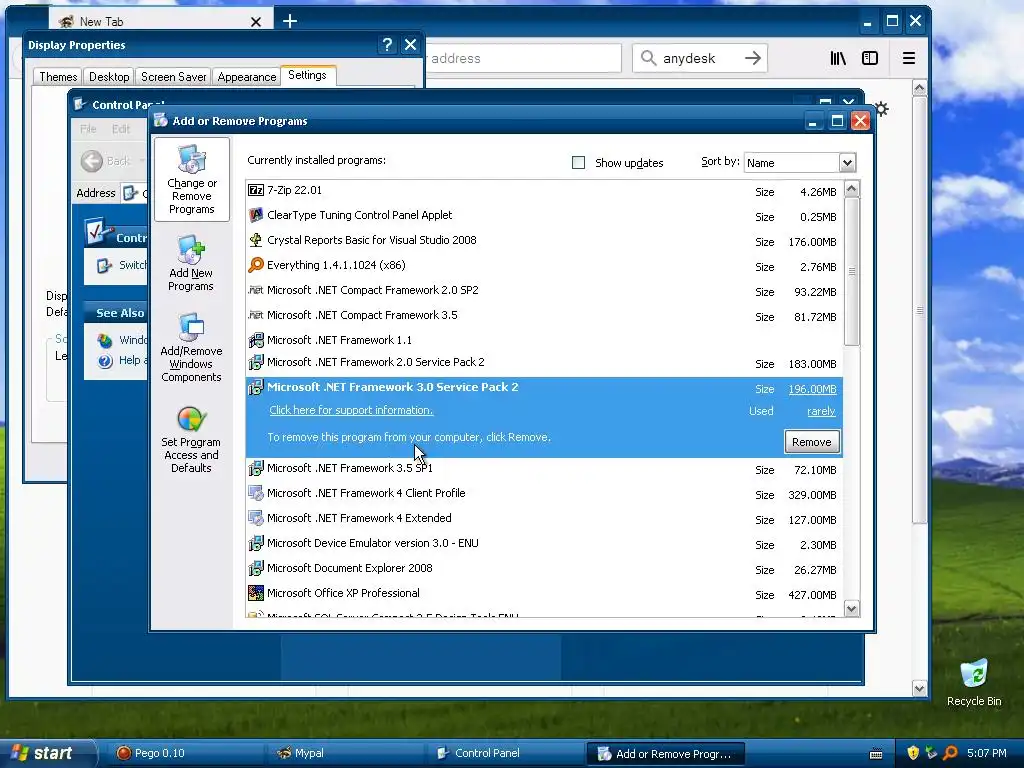Select Change or Remove Programs sidebar icon
This screenshot has height=768, width=1024.
coord(192,180)
